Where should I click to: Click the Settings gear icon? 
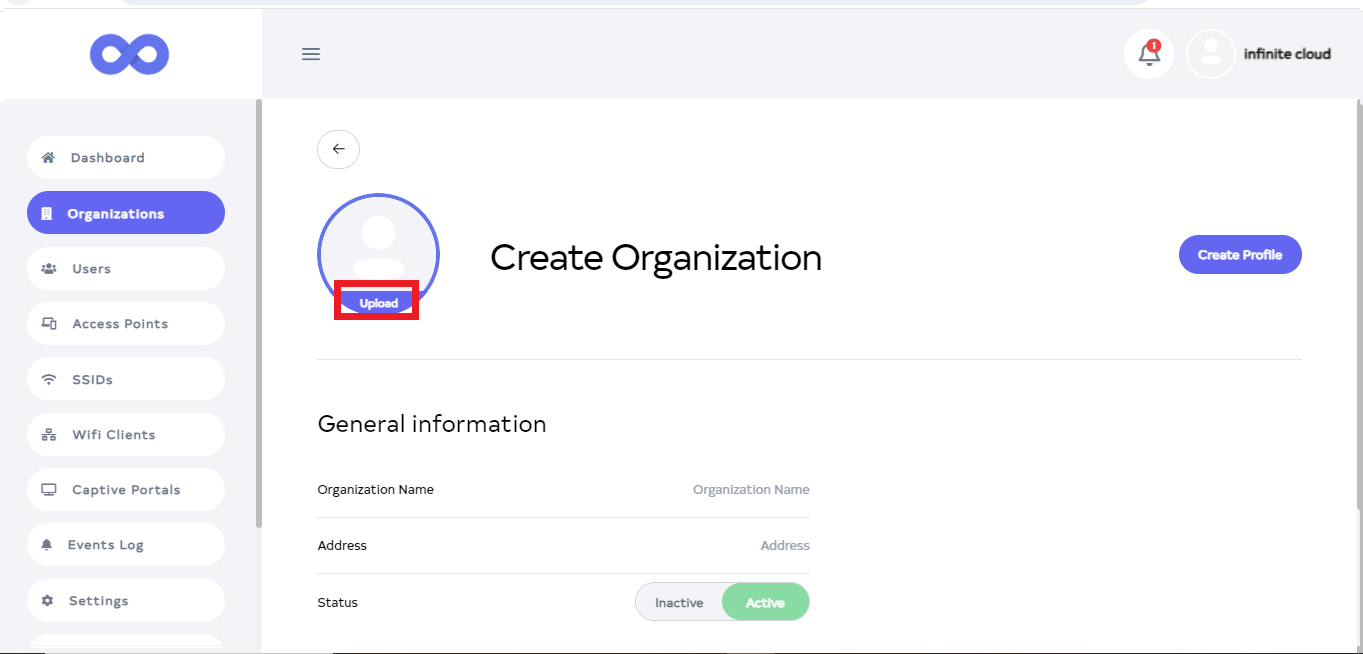(x=47, y=601)
